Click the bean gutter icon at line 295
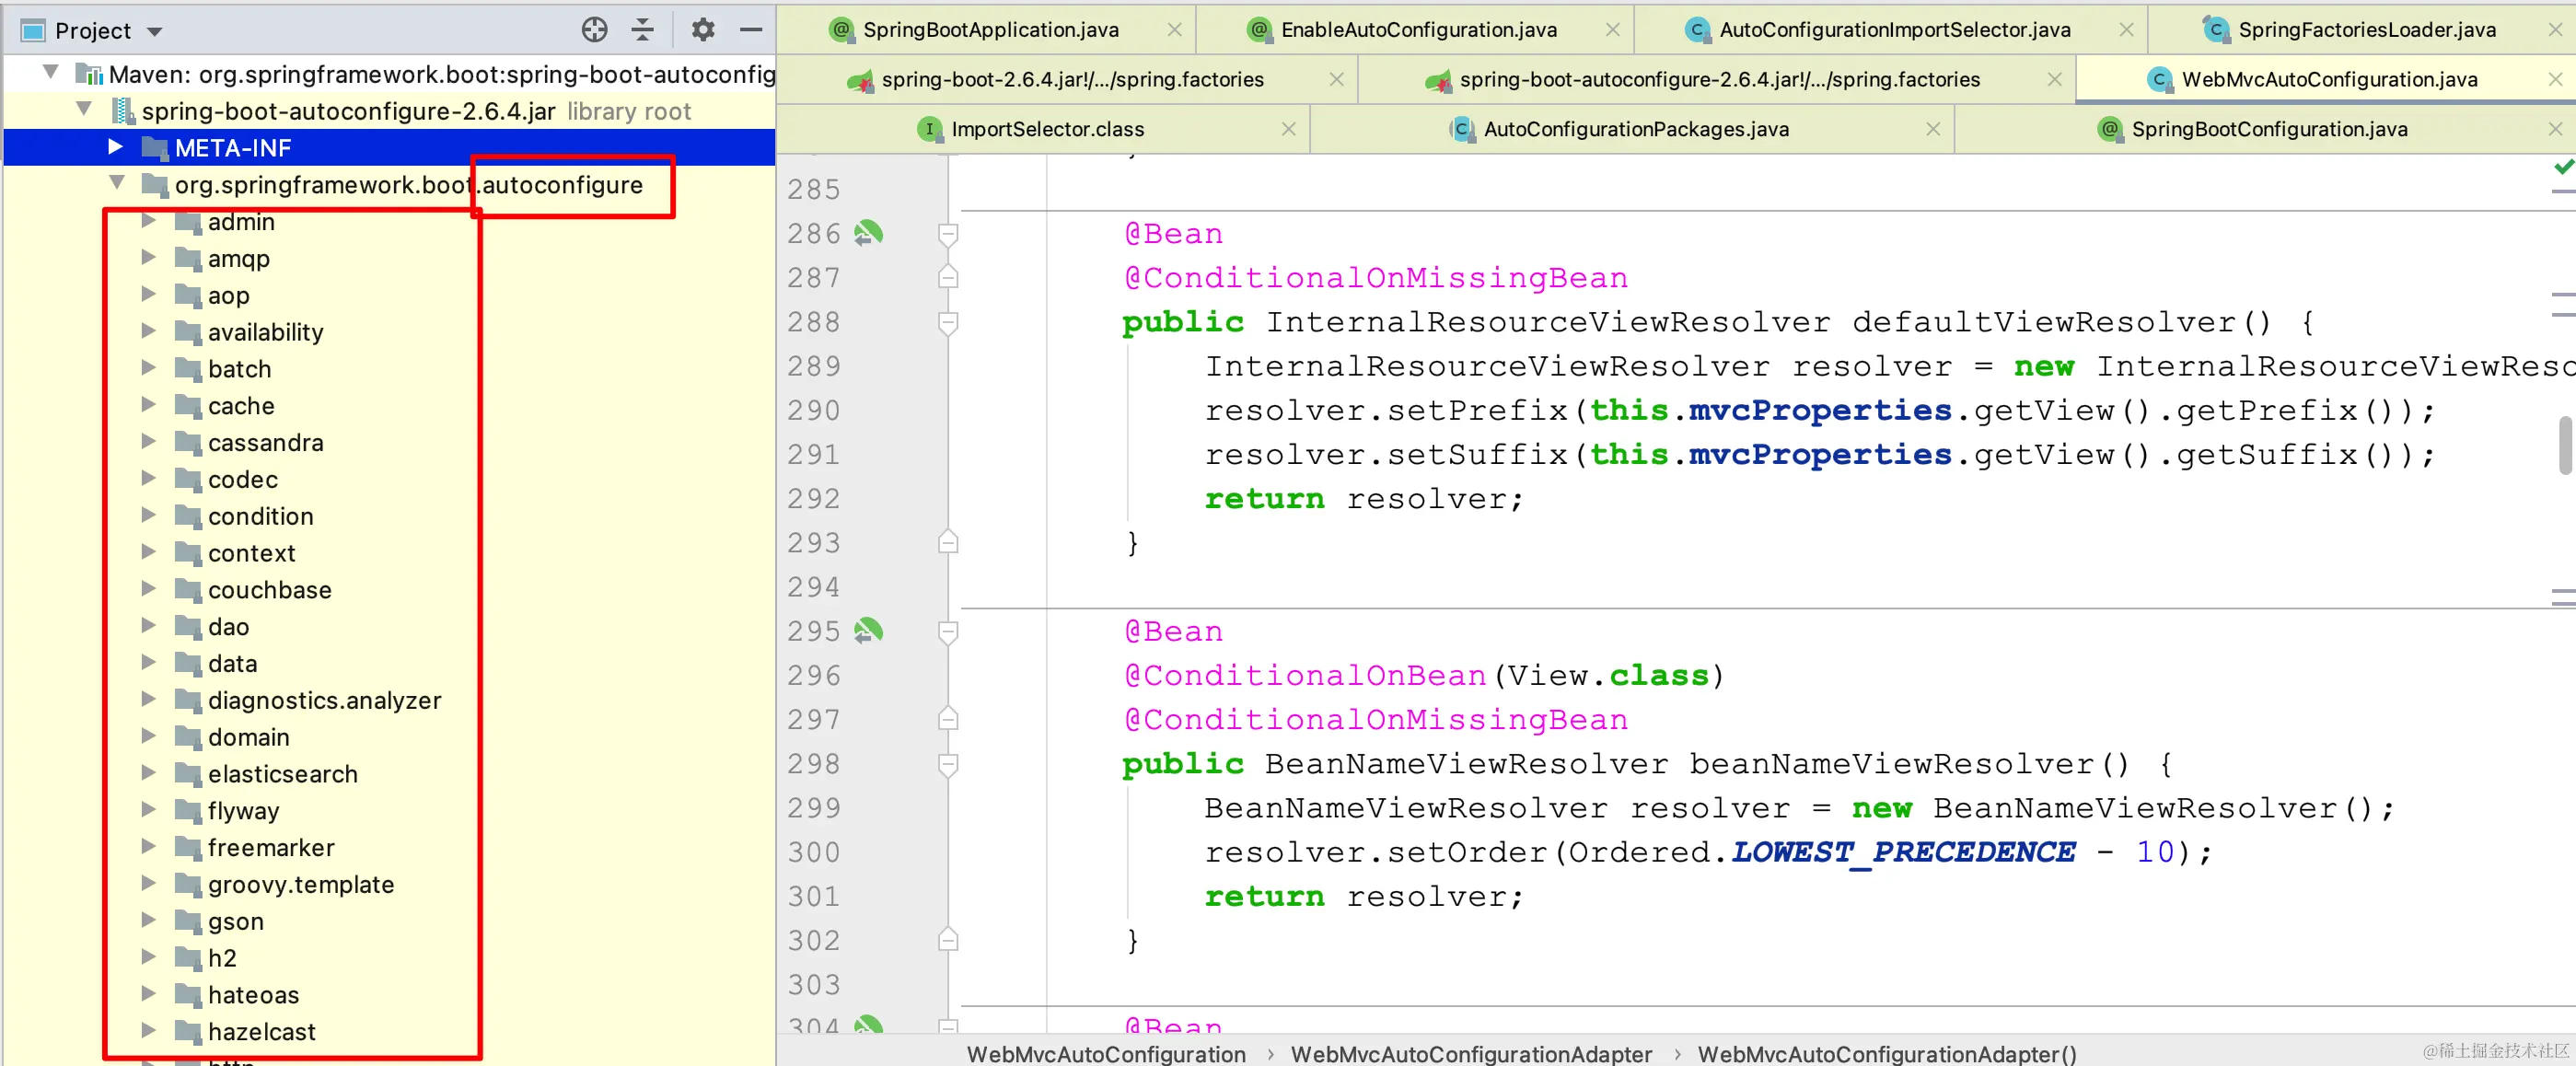Viewport: 2576px width, 1066px height. [868, 631]
